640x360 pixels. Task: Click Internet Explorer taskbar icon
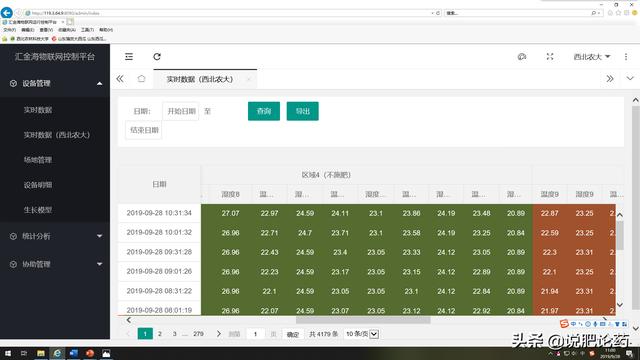point(57,353)
